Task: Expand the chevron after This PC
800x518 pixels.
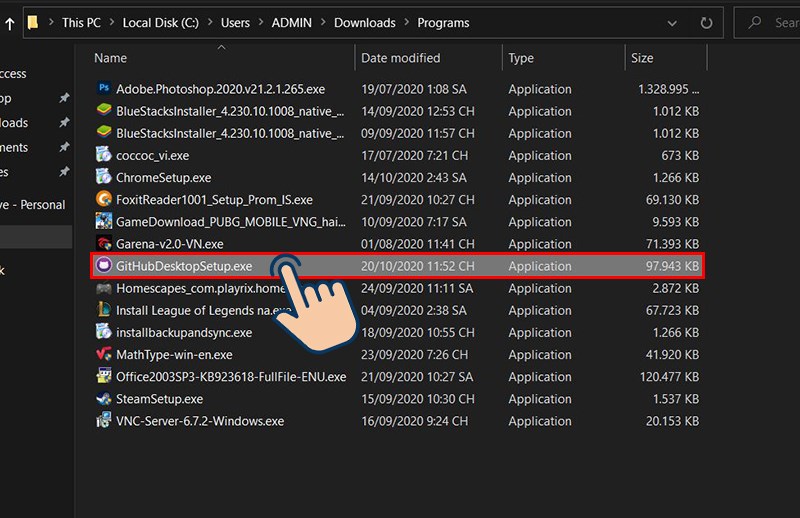Action: 112,22
